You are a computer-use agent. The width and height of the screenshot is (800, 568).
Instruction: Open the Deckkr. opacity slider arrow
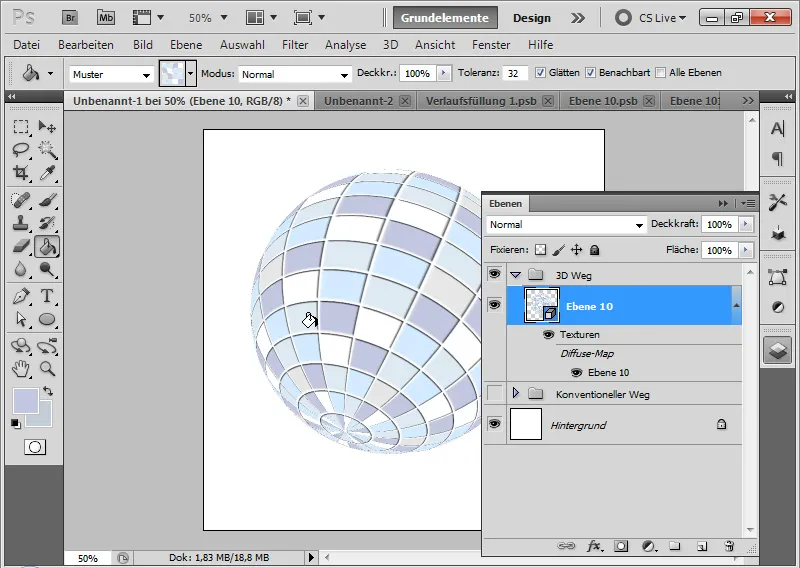coord(444,73)
